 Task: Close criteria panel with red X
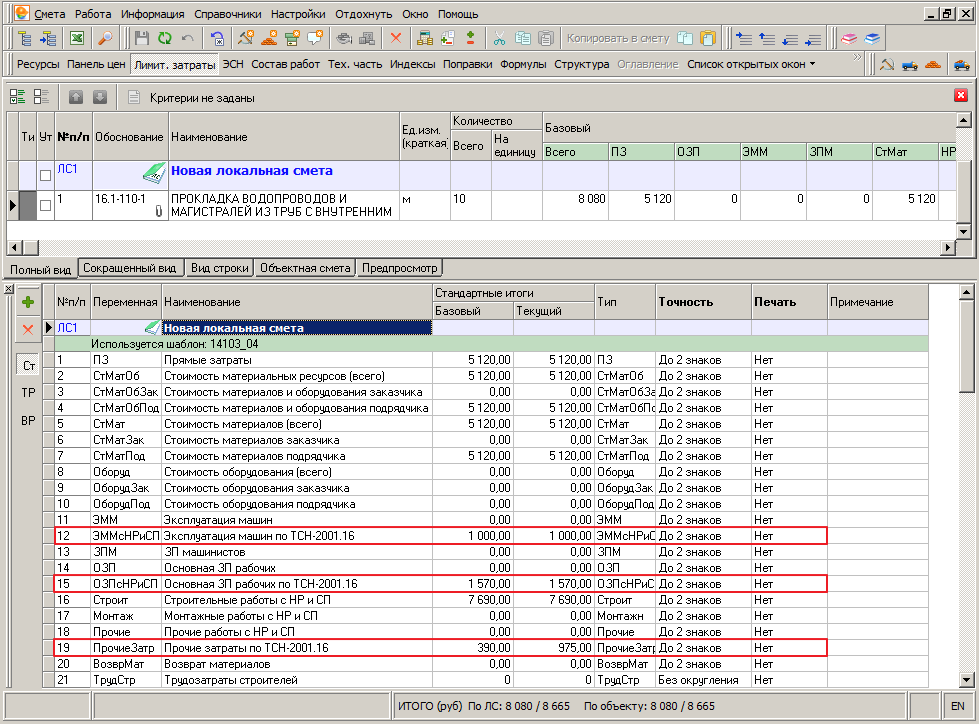(x=961, y=95)
